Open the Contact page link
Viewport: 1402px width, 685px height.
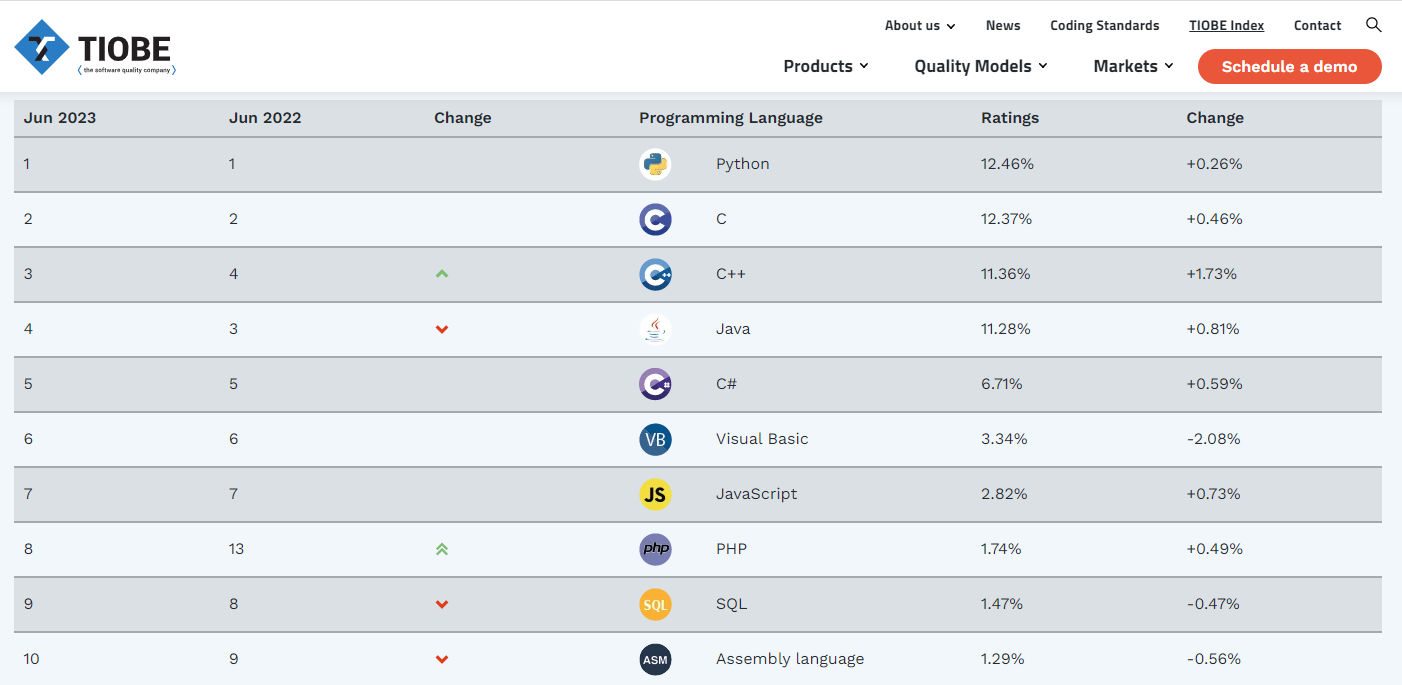click(x=1317, y=26)
